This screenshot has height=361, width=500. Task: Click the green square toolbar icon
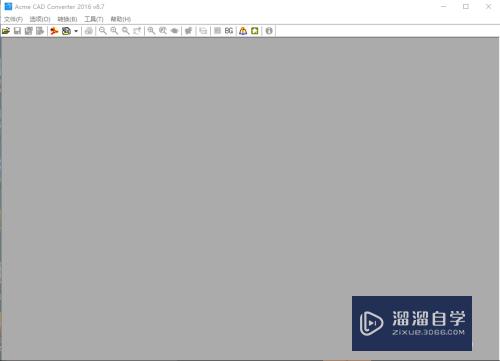tap(255, 31)
